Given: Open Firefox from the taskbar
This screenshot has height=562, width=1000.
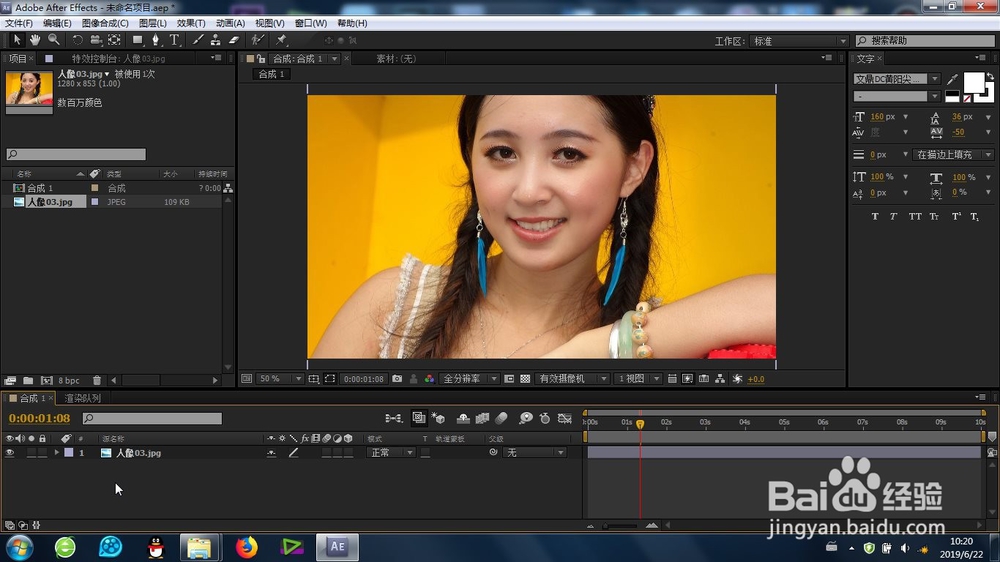Looking at the screenshot, I should [246, 547].
